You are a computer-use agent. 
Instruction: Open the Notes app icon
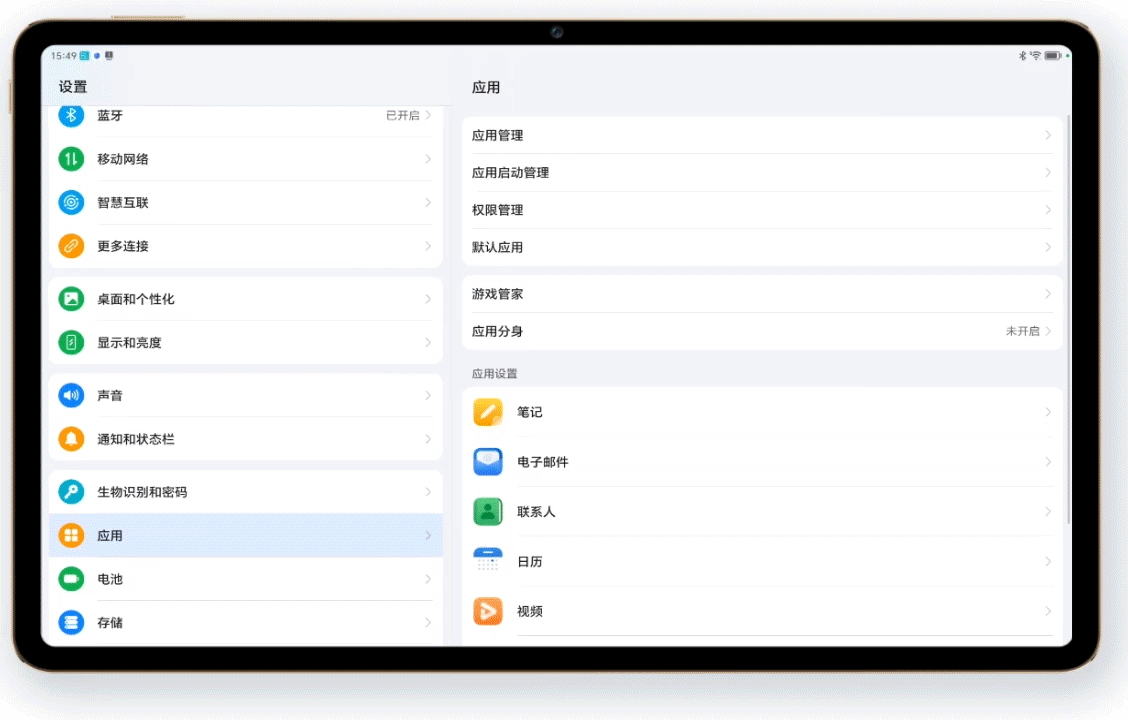coord(488,412)
